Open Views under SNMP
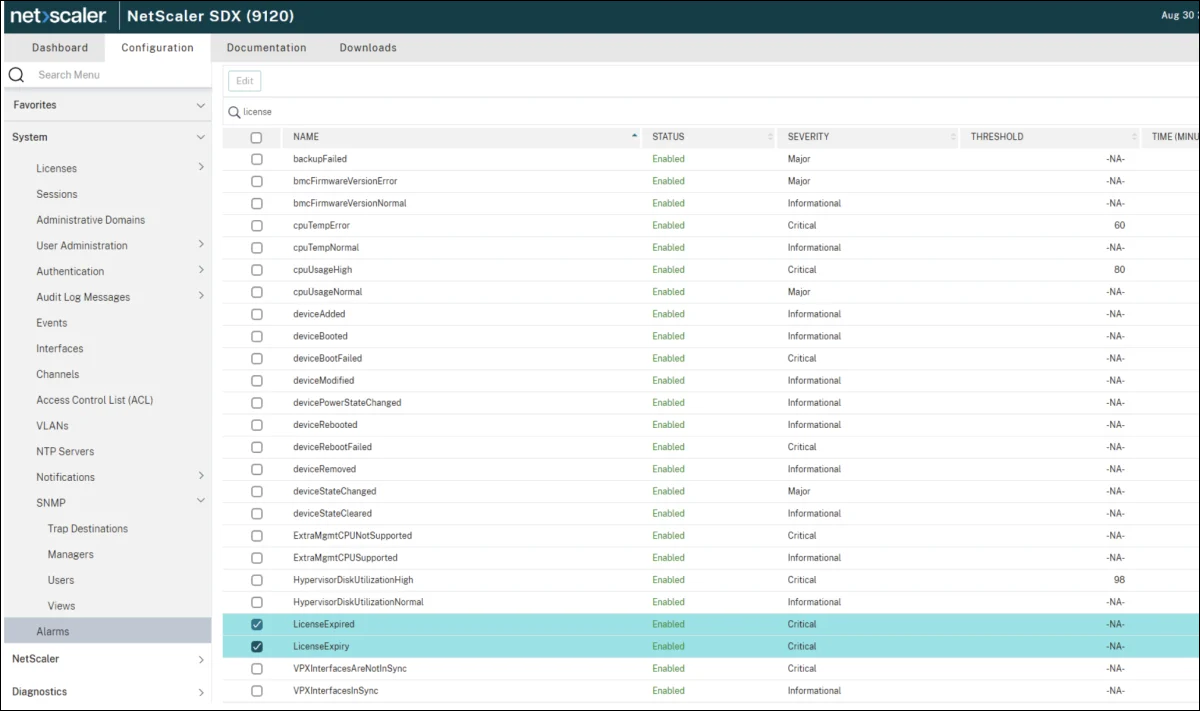 coord(62,606)
